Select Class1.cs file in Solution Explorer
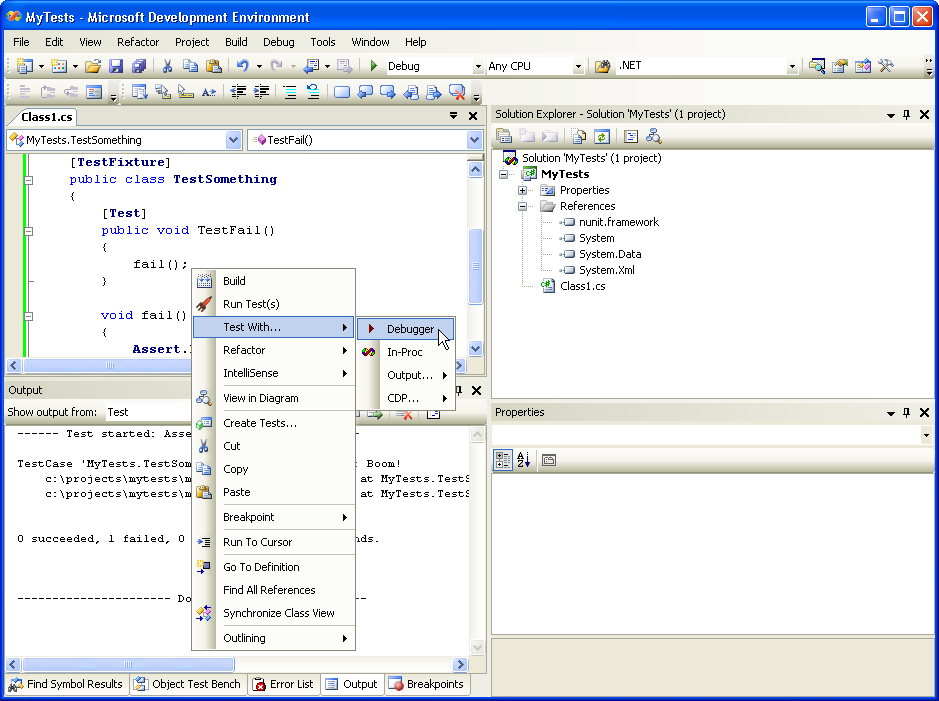 [x=582, y=286]
